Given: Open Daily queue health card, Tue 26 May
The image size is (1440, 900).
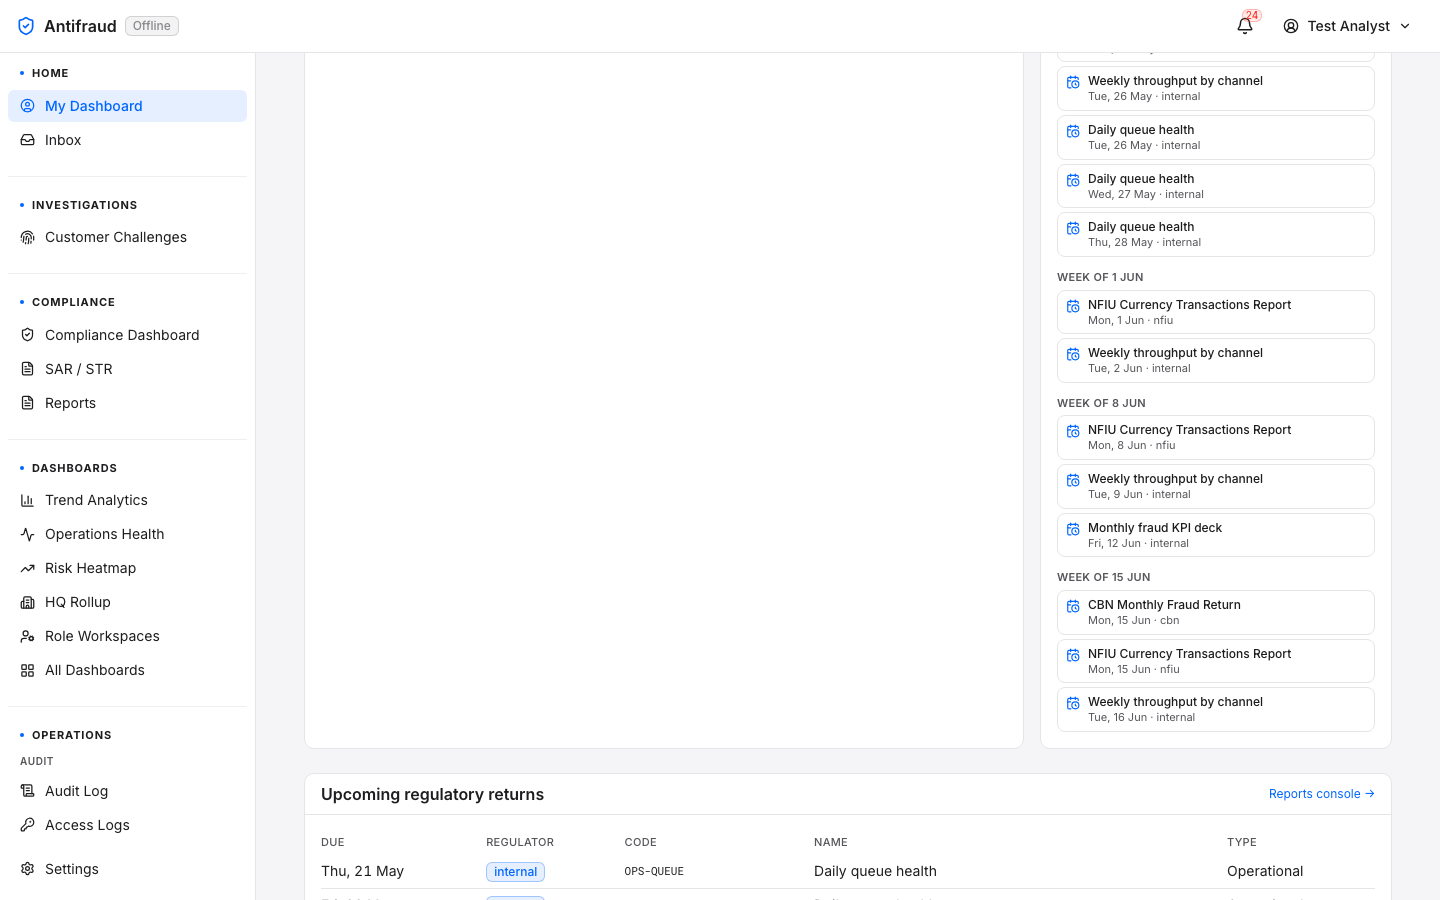Looking at the screenshot, I should click(x=1215, y=137).
